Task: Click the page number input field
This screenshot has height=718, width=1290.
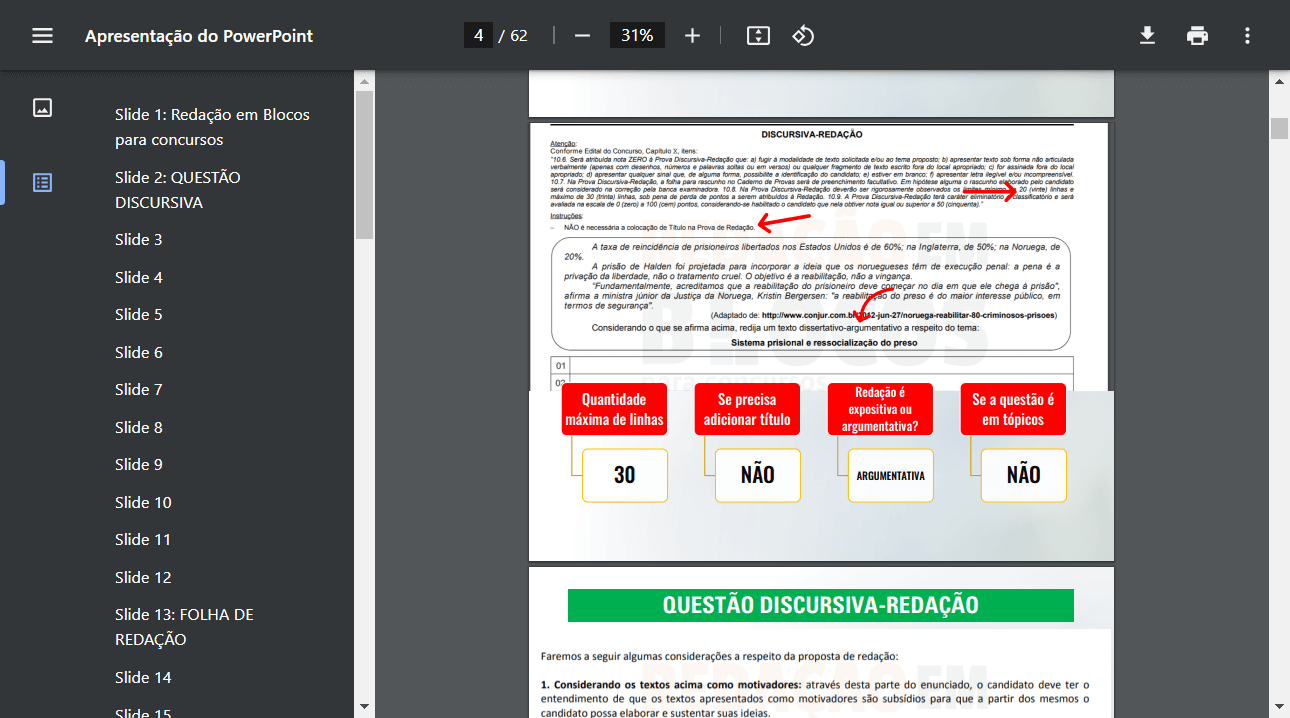Action: pos(478,36)
